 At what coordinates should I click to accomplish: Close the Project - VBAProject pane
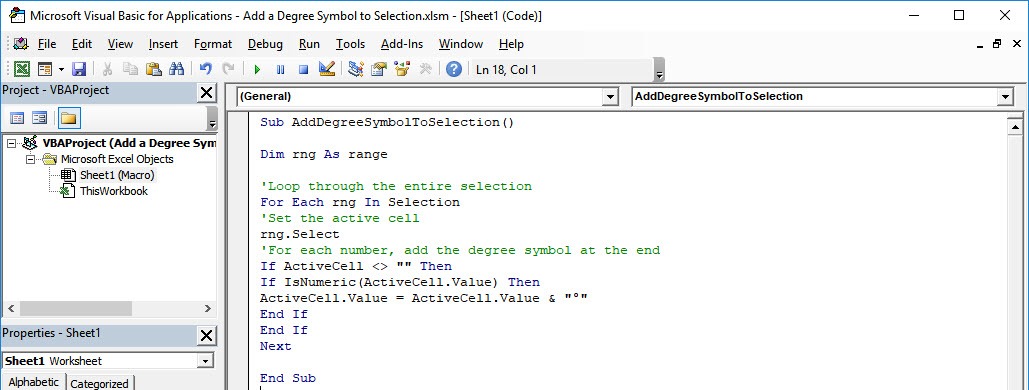tap(206, 93)
